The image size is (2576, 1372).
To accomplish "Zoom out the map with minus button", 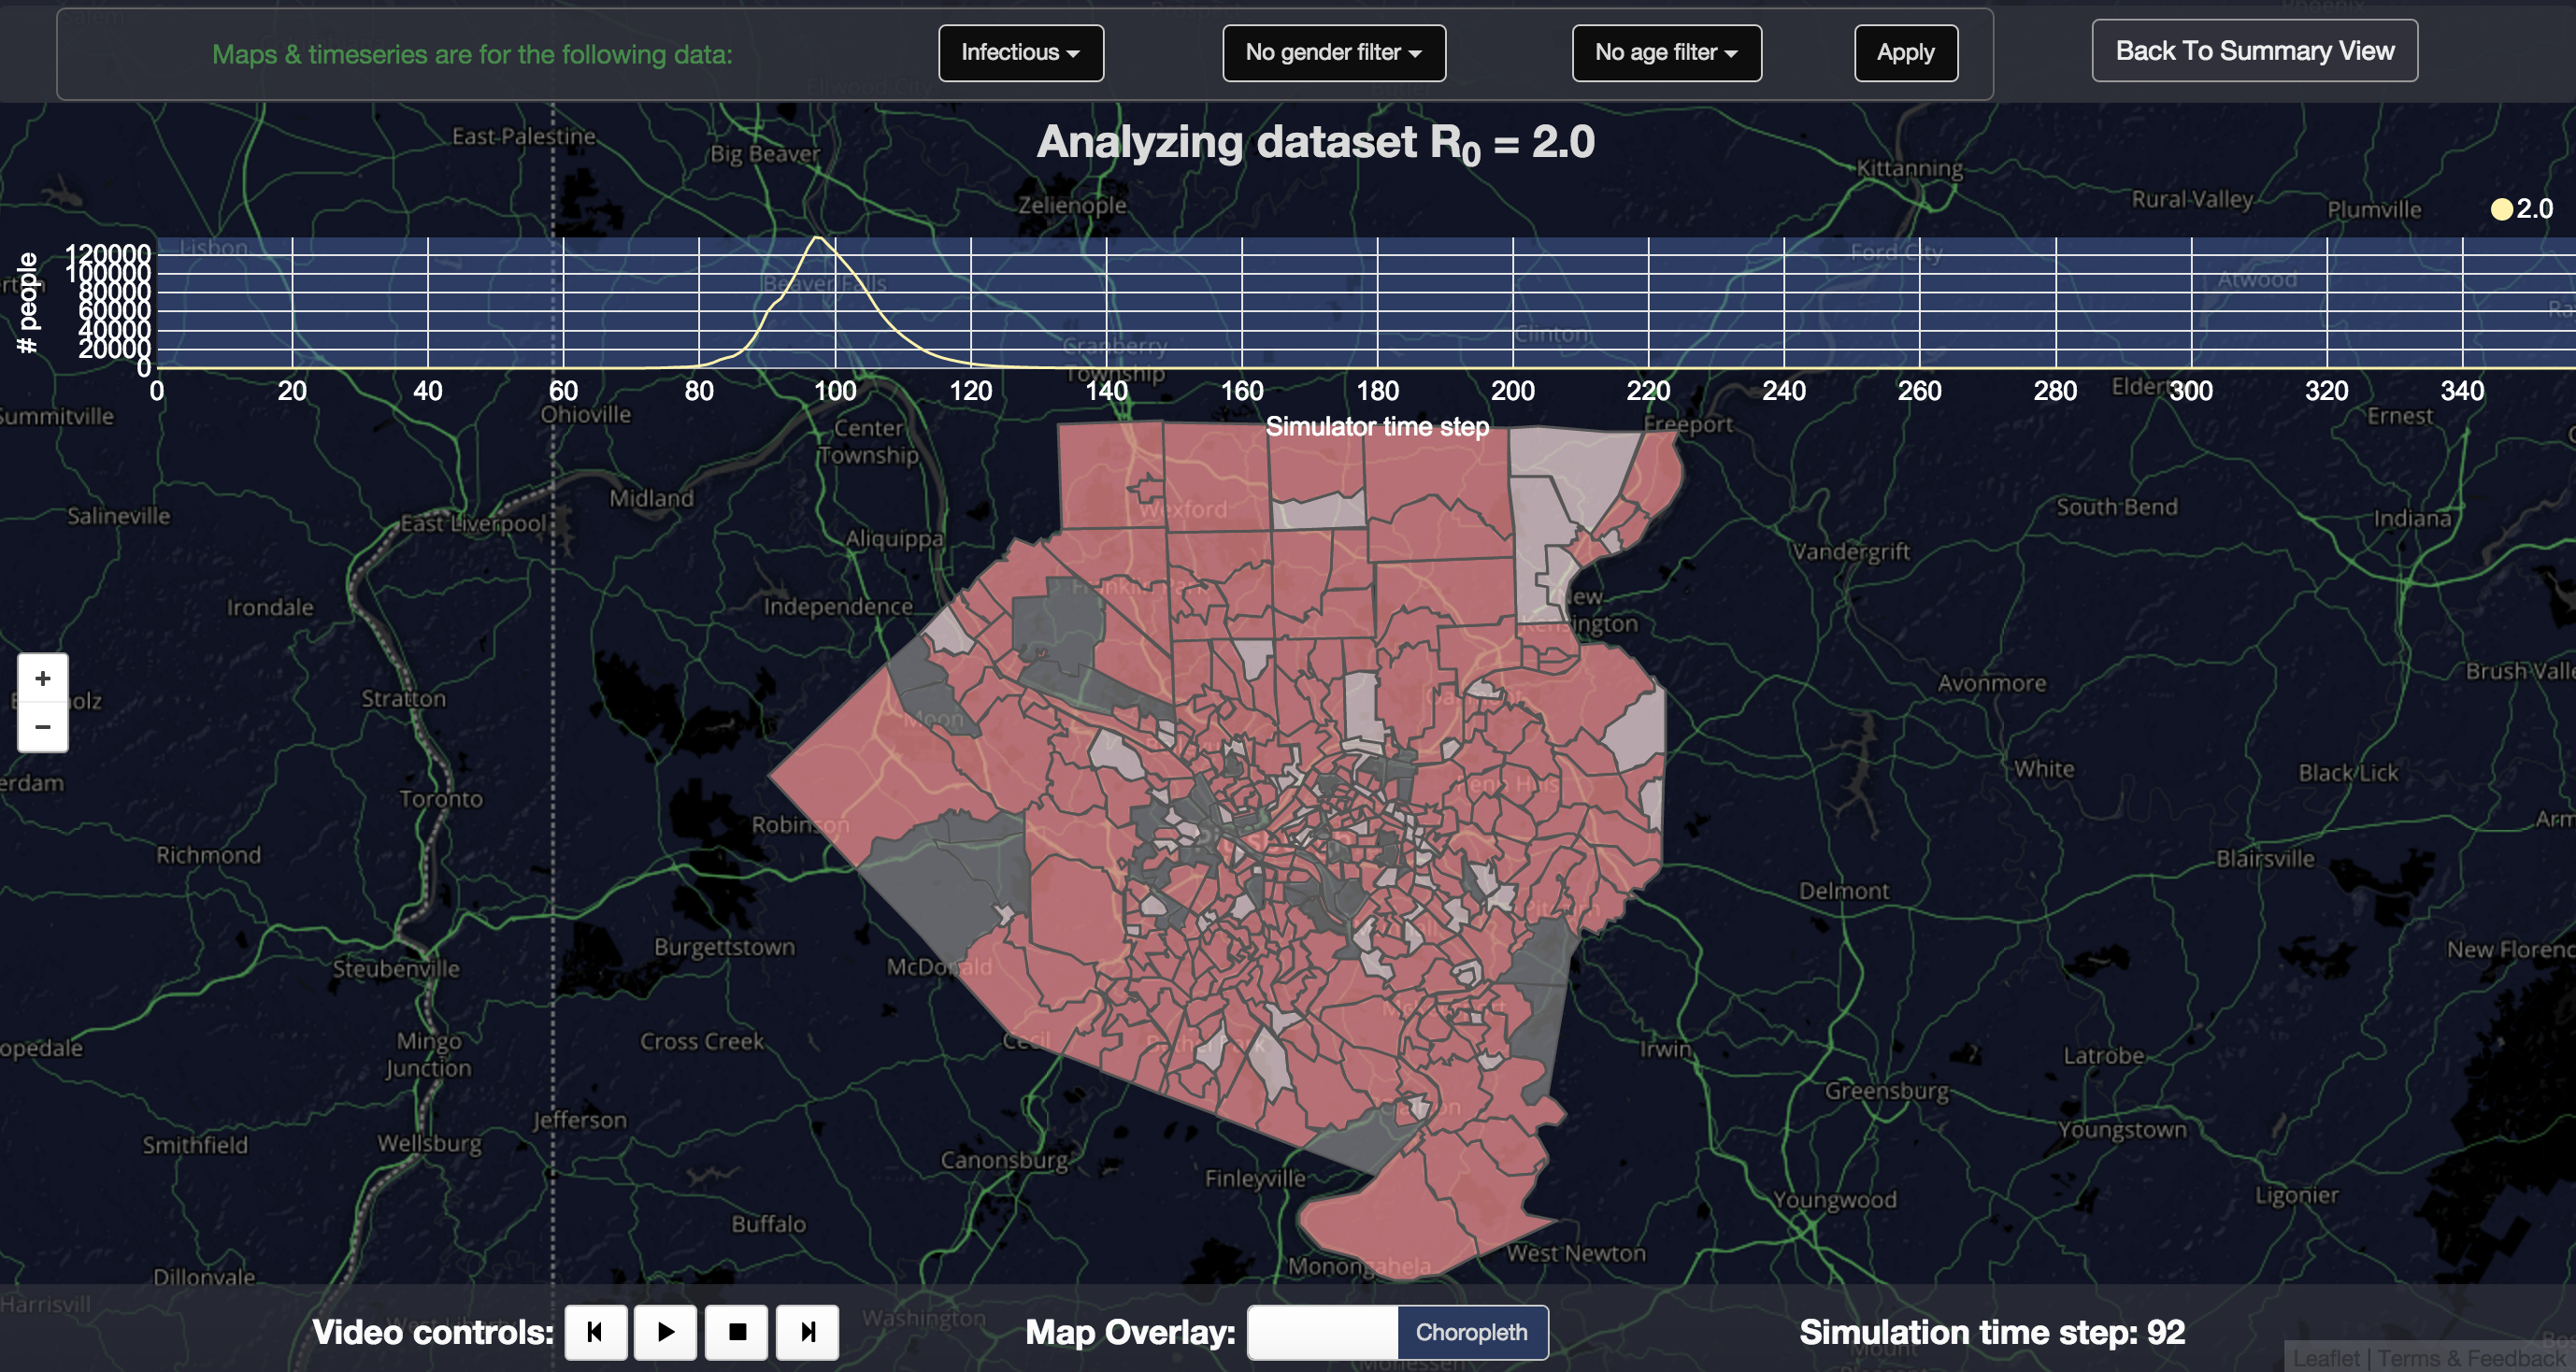I will [x=43, y=727].
